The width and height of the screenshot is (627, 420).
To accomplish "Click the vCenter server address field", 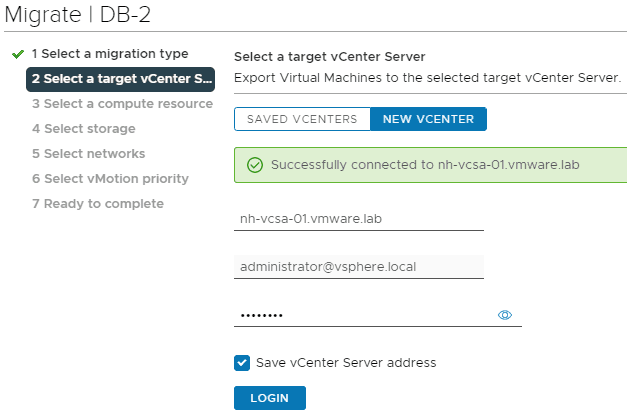I will pyautogui.click(x=358, y=218).
